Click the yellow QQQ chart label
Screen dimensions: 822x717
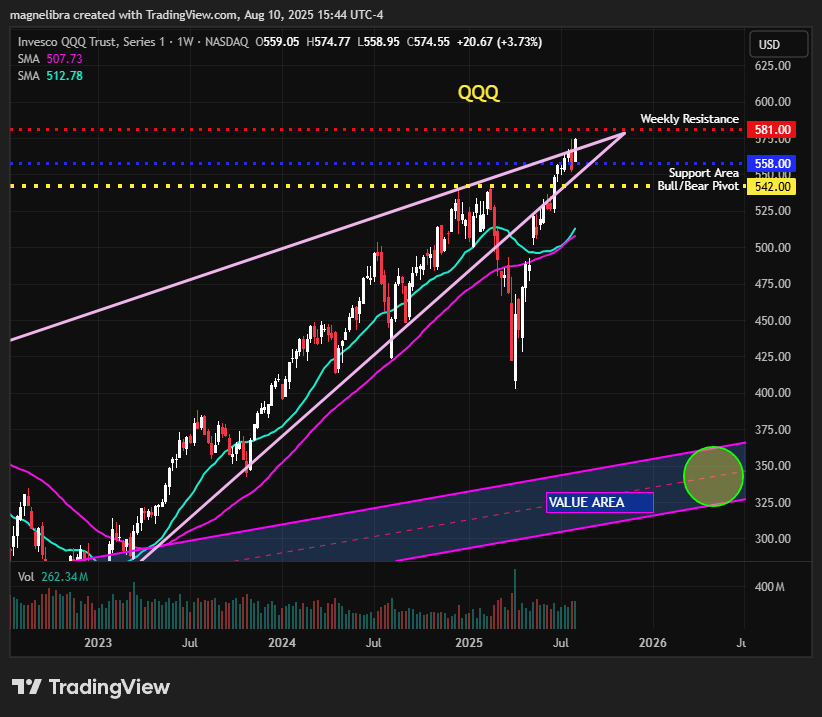[x=478, y=93]
